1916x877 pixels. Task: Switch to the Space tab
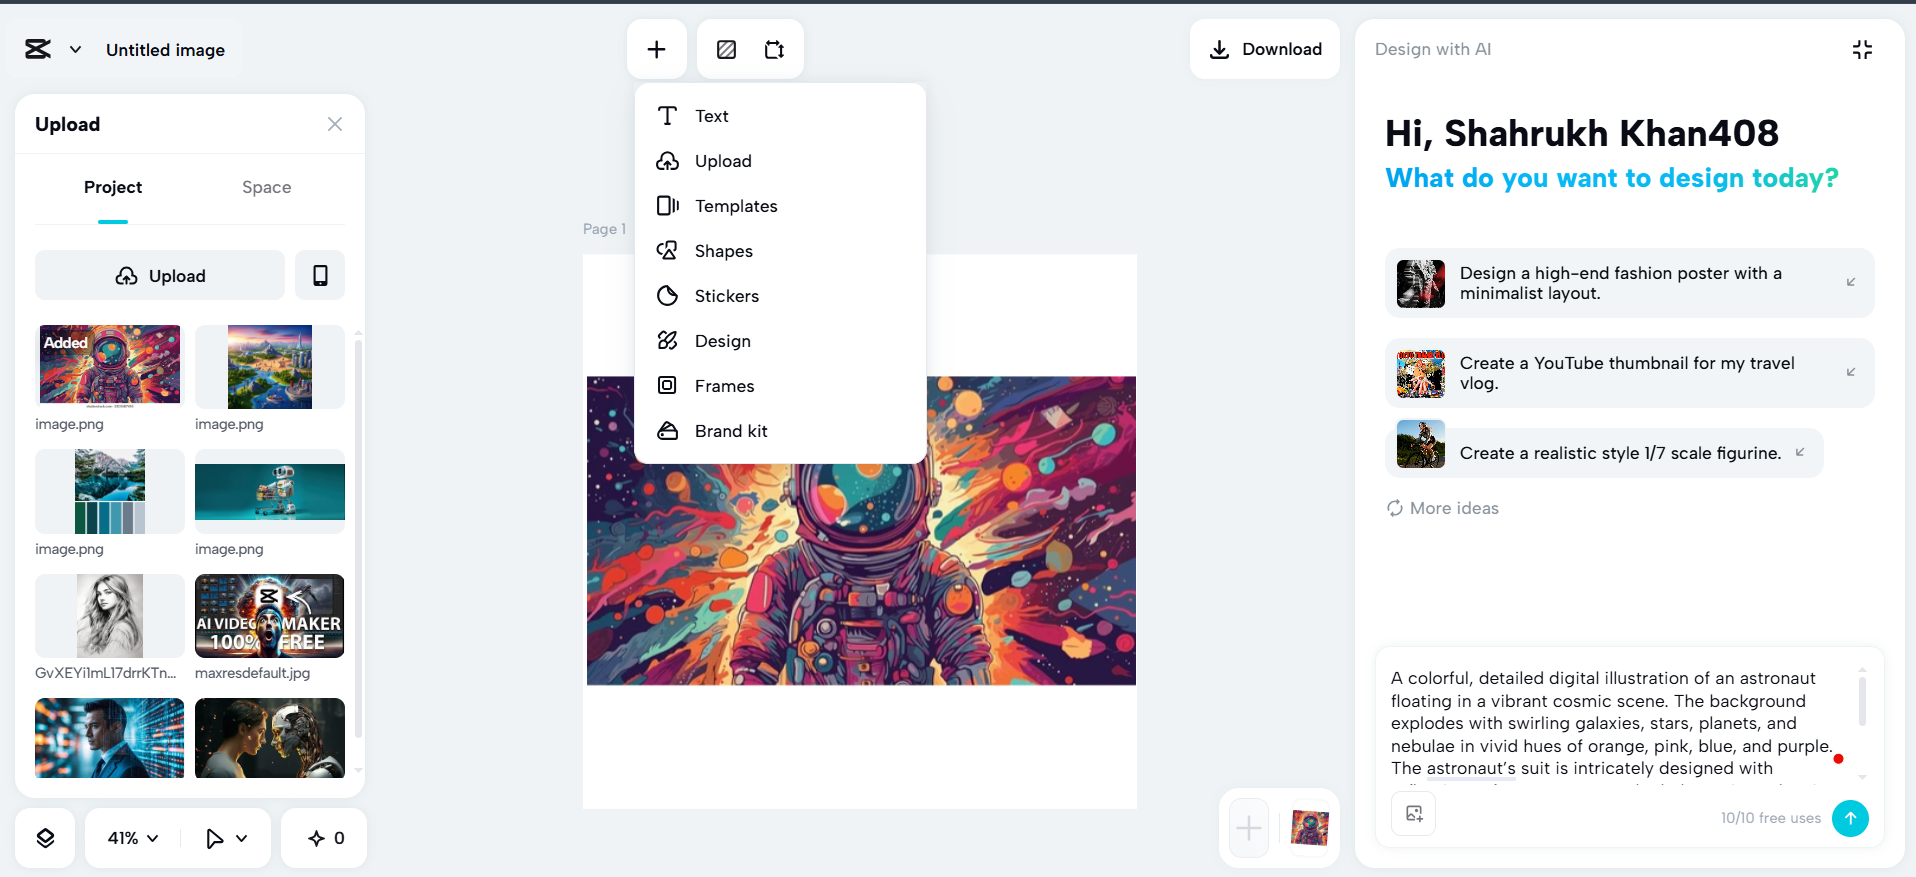(x=266, y=187)
